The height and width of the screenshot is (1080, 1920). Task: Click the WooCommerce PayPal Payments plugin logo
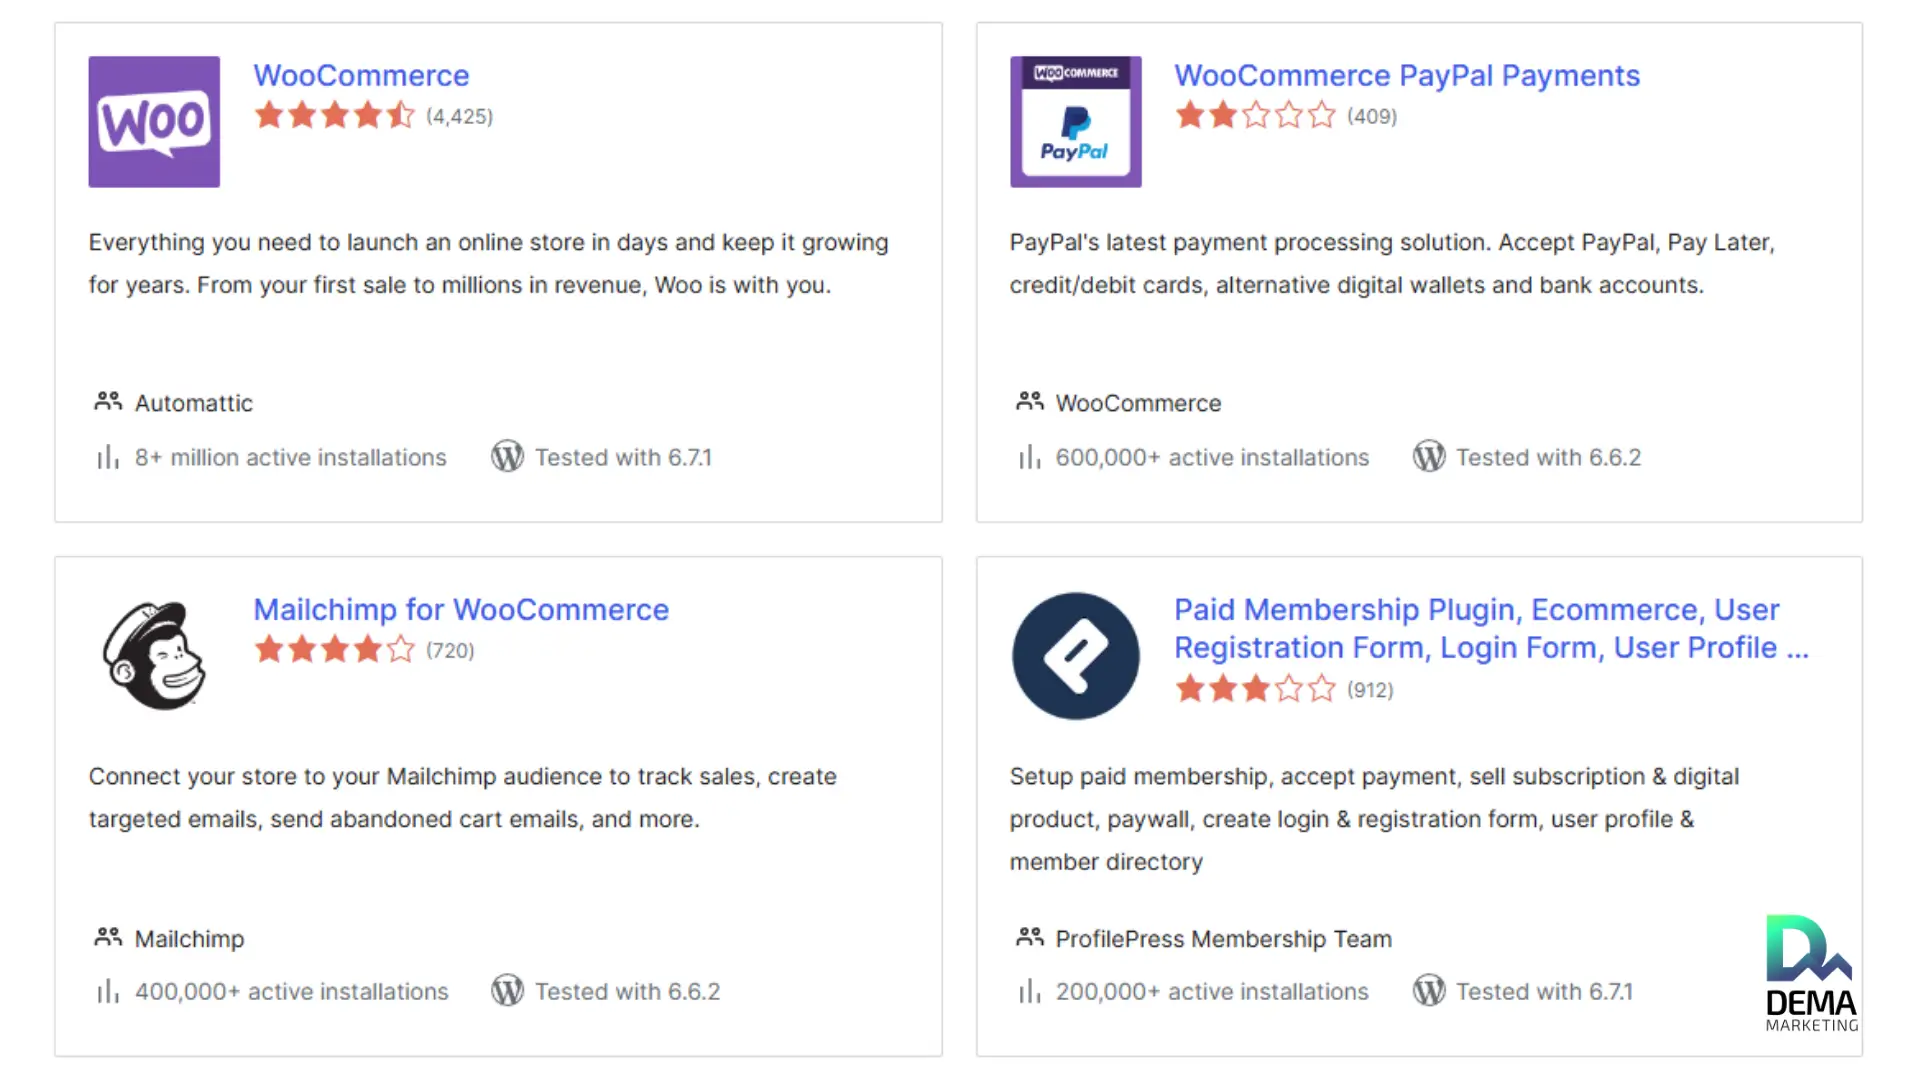point(1075,122)
